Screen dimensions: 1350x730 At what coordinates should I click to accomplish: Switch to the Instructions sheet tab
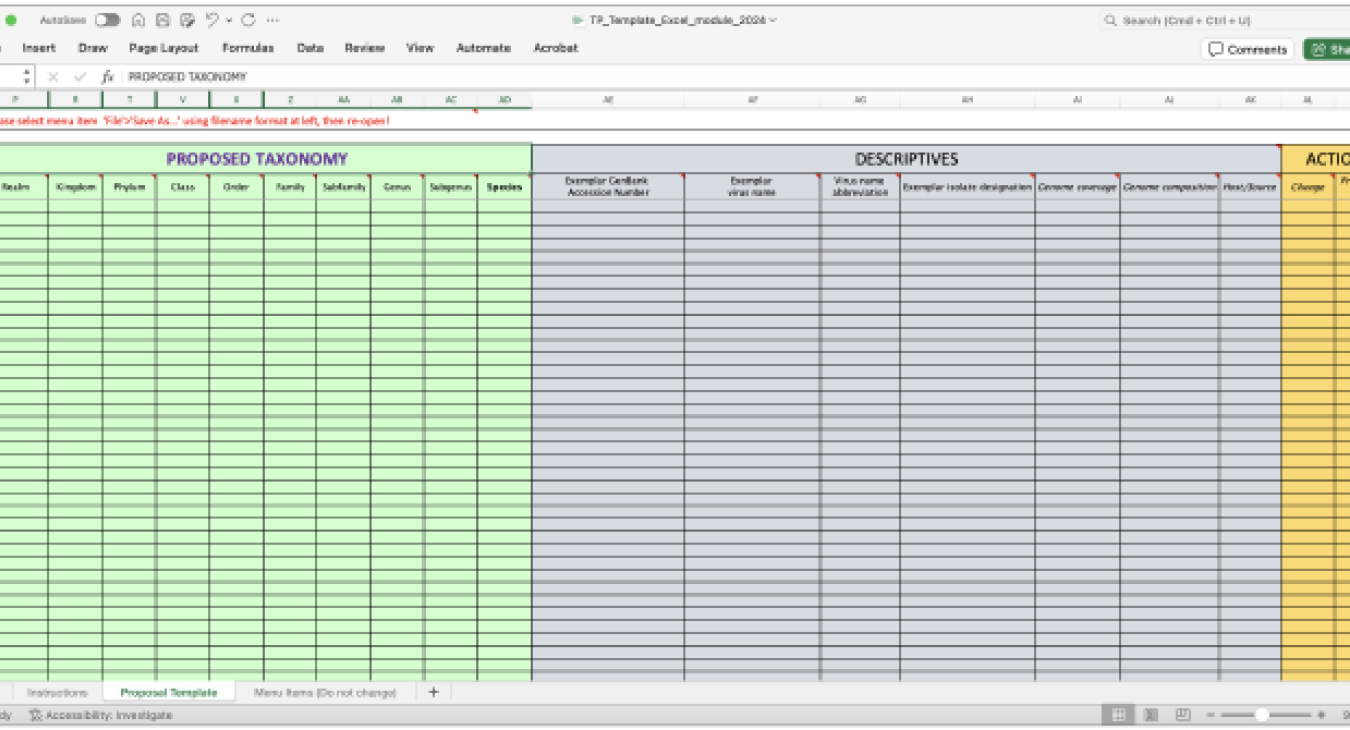click(x=57, y=692)
